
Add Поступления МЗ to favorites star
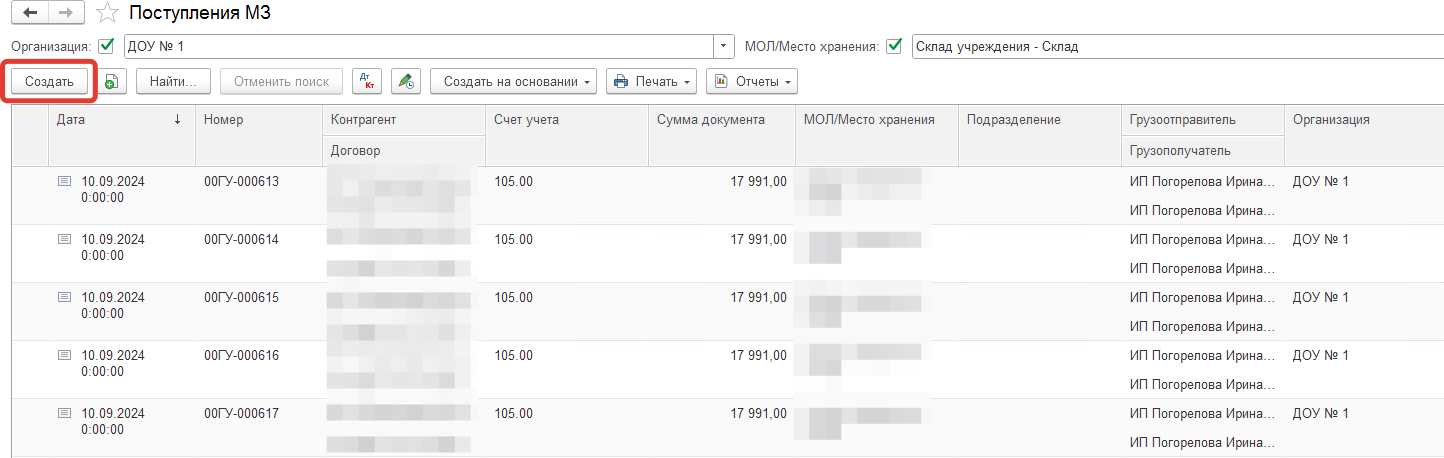click(x=107, y=14)
